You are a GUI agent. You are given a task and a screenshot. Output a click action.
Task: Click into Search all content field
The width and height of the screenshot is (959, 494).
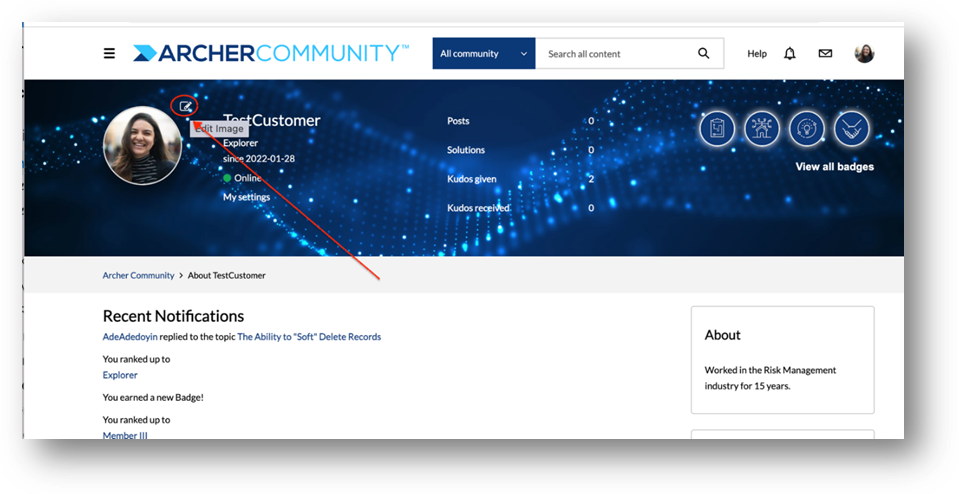616,54
